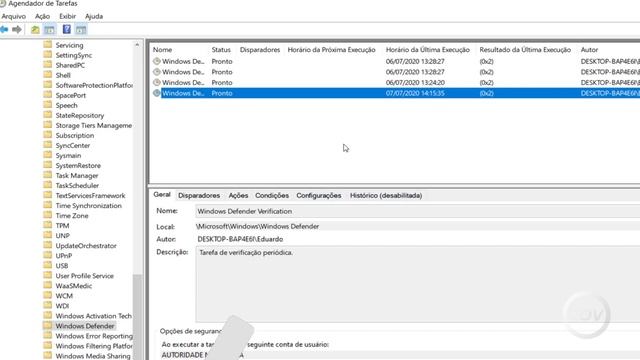
Task: Toggle the console tree pane toolbar icon
Action: [x=49, y=29]
